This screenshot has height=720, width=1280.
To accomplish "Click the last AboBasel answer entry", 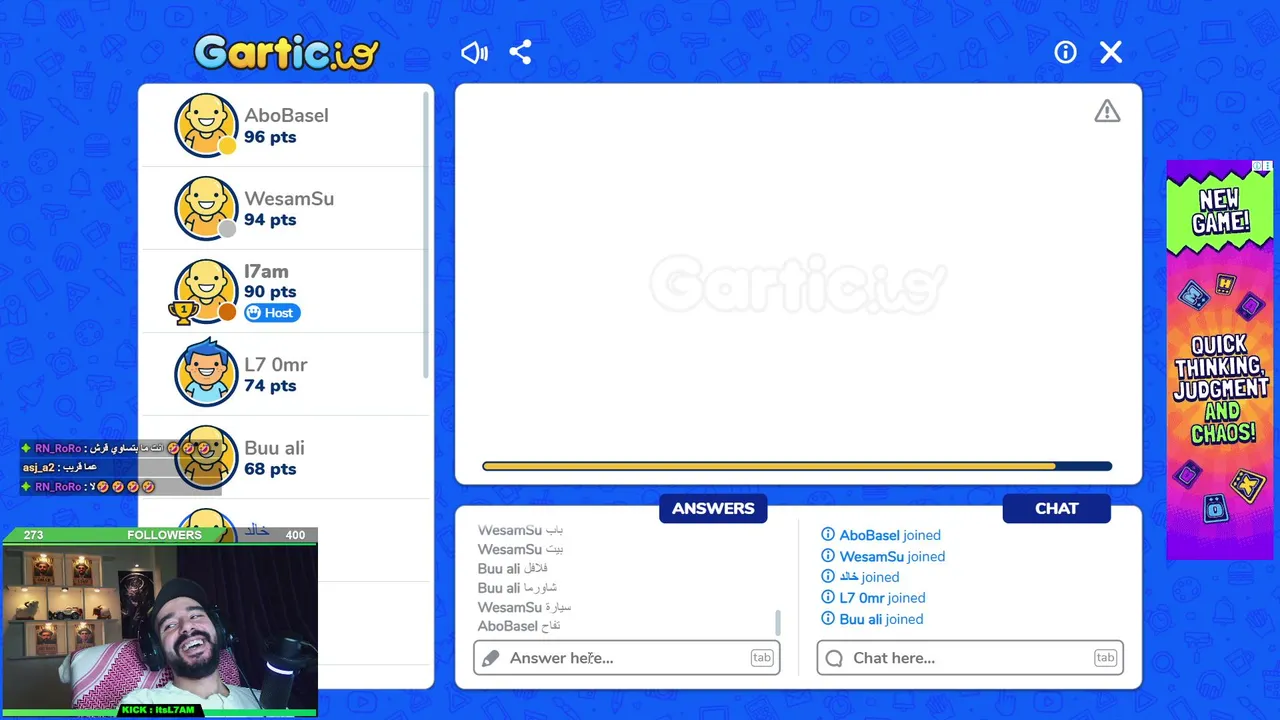I will 519,626.
